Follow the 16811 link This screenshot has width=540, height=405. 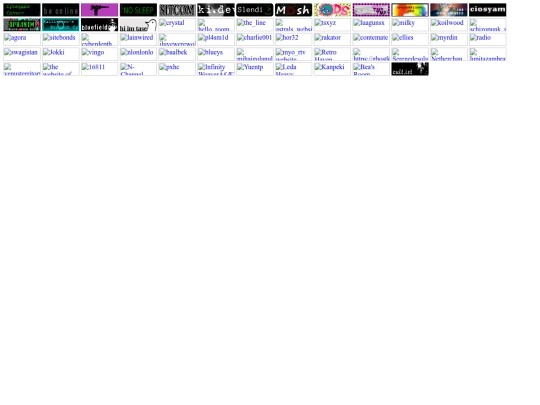click(100, 69)
